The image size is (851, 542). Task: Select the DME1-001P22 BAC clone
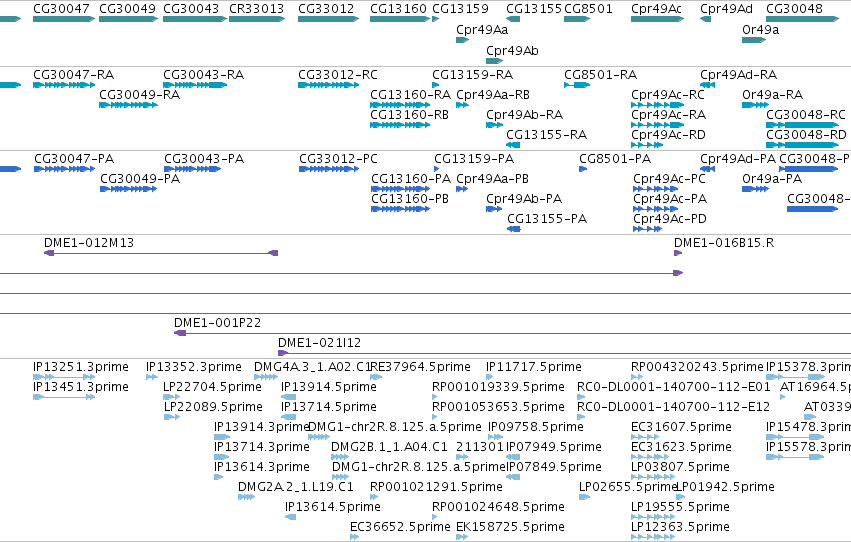(512, 333)
